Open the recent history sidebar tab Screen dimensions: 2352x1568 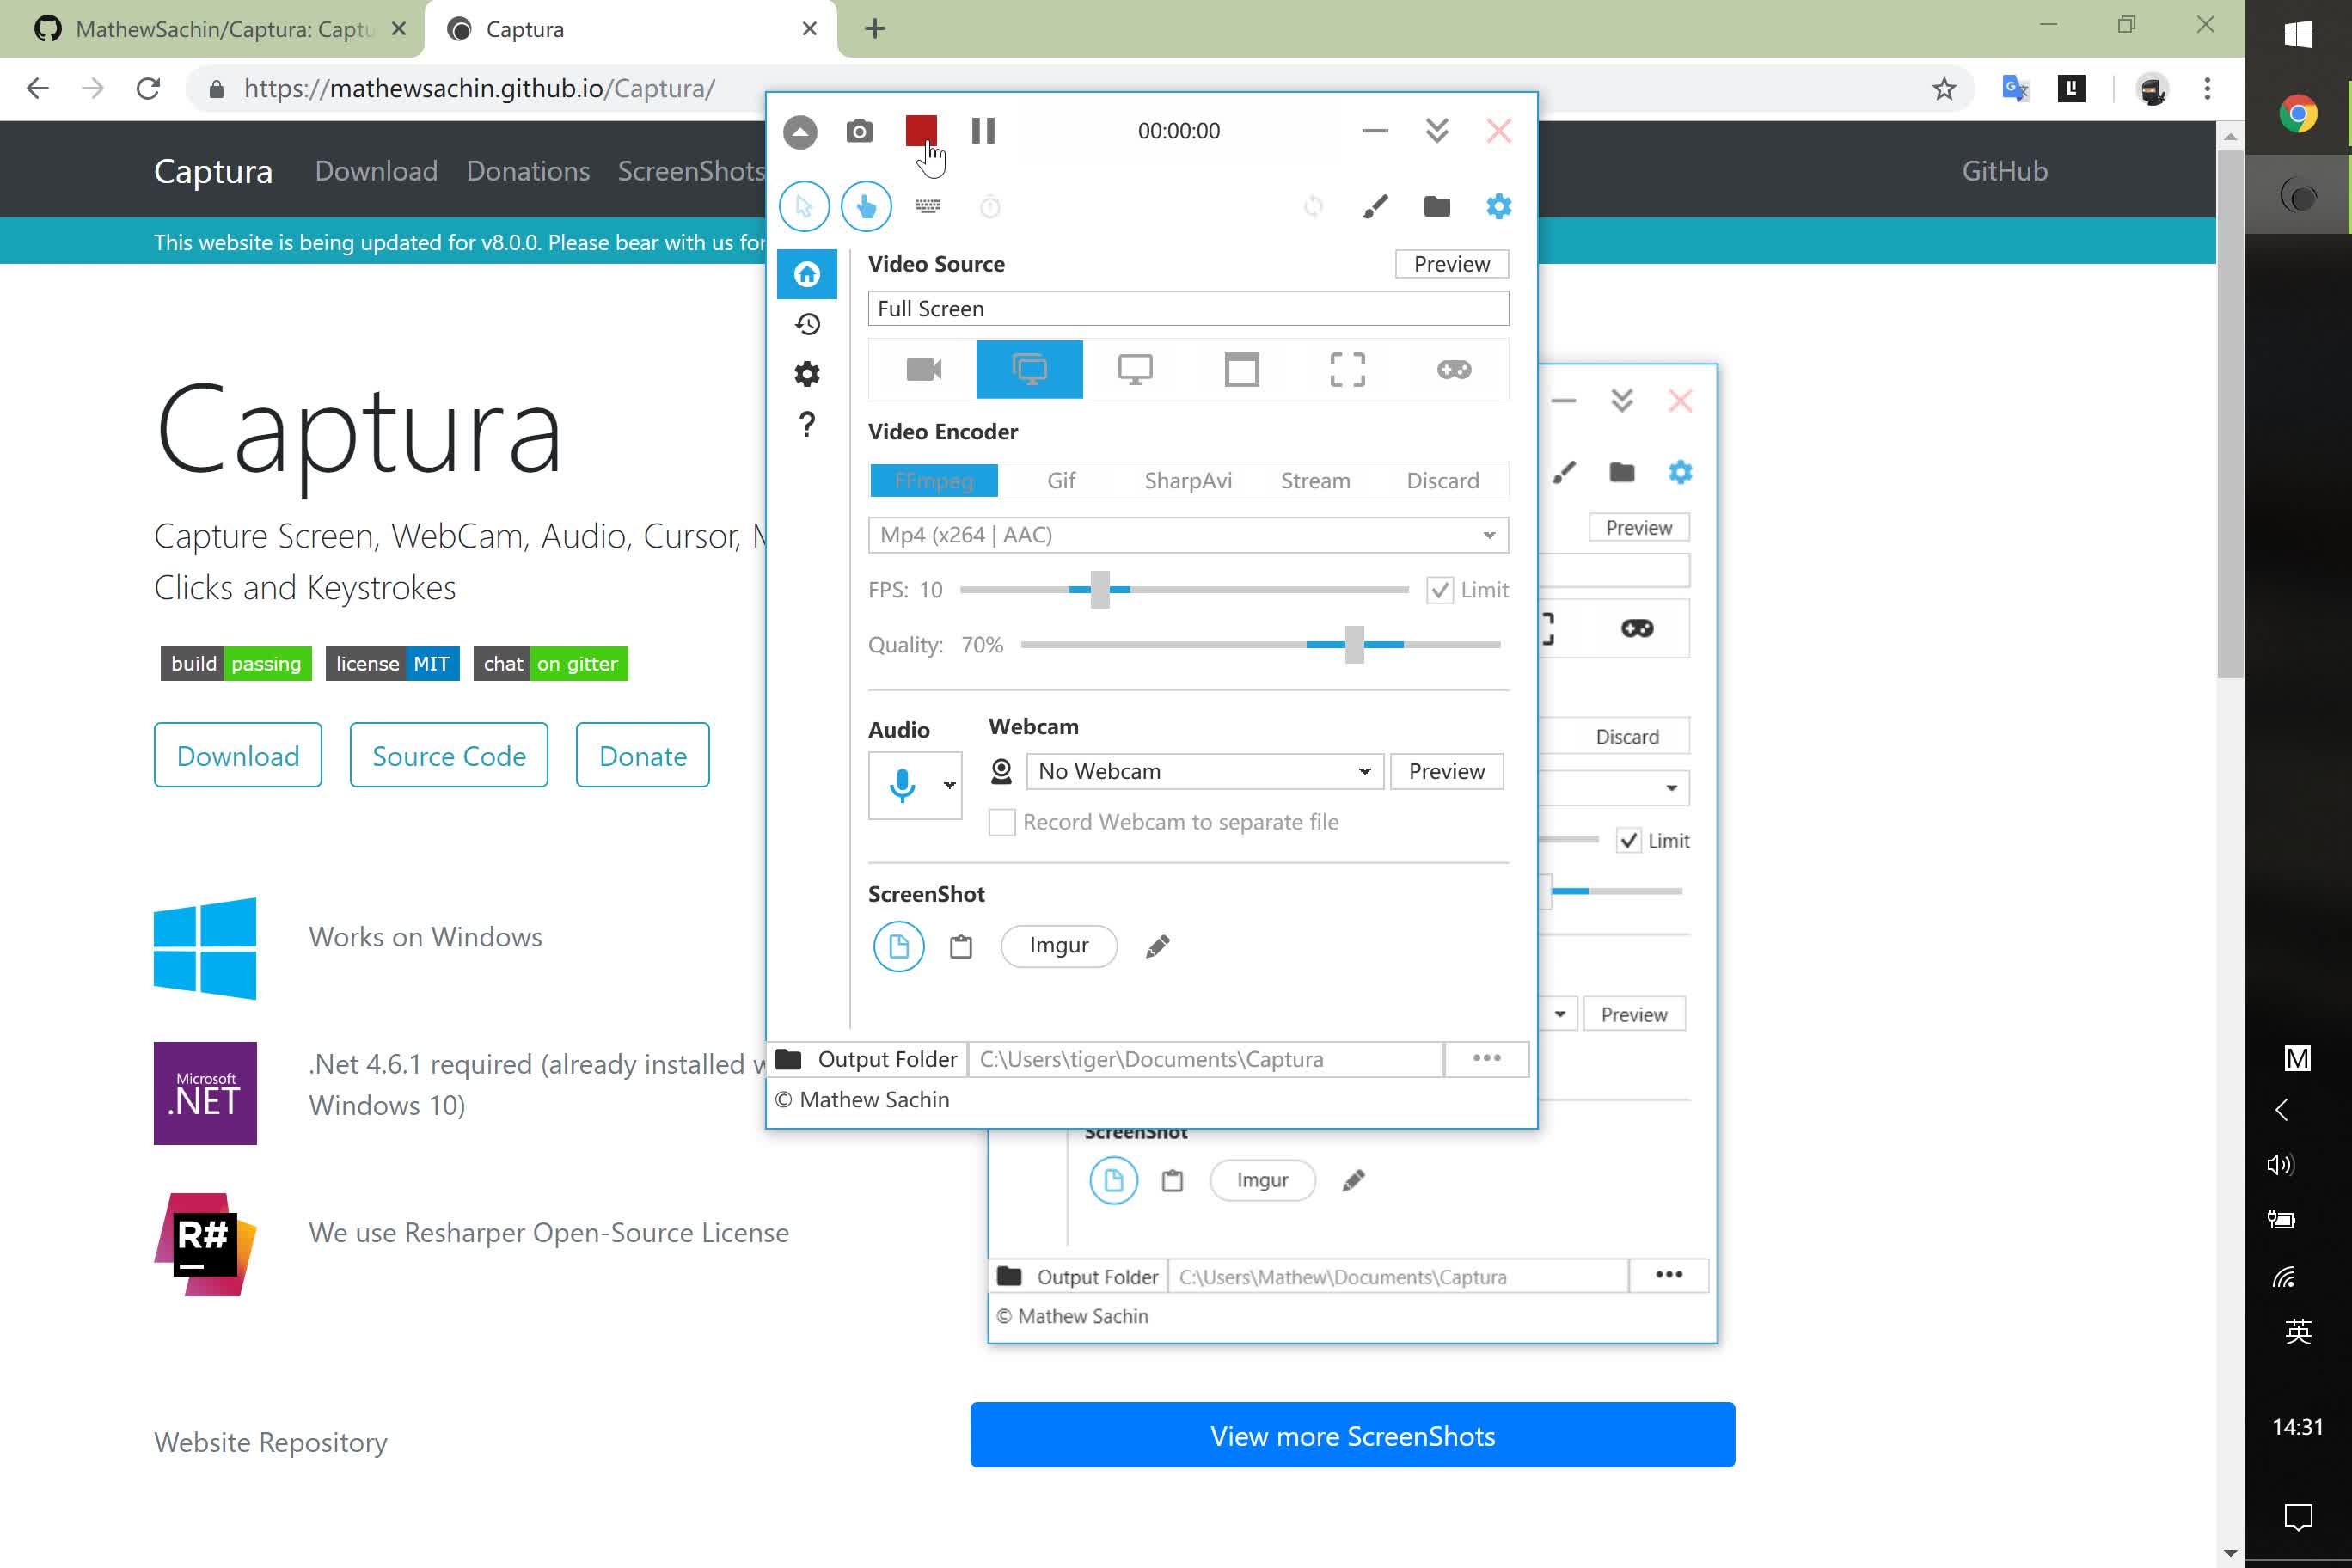point(807,324)
